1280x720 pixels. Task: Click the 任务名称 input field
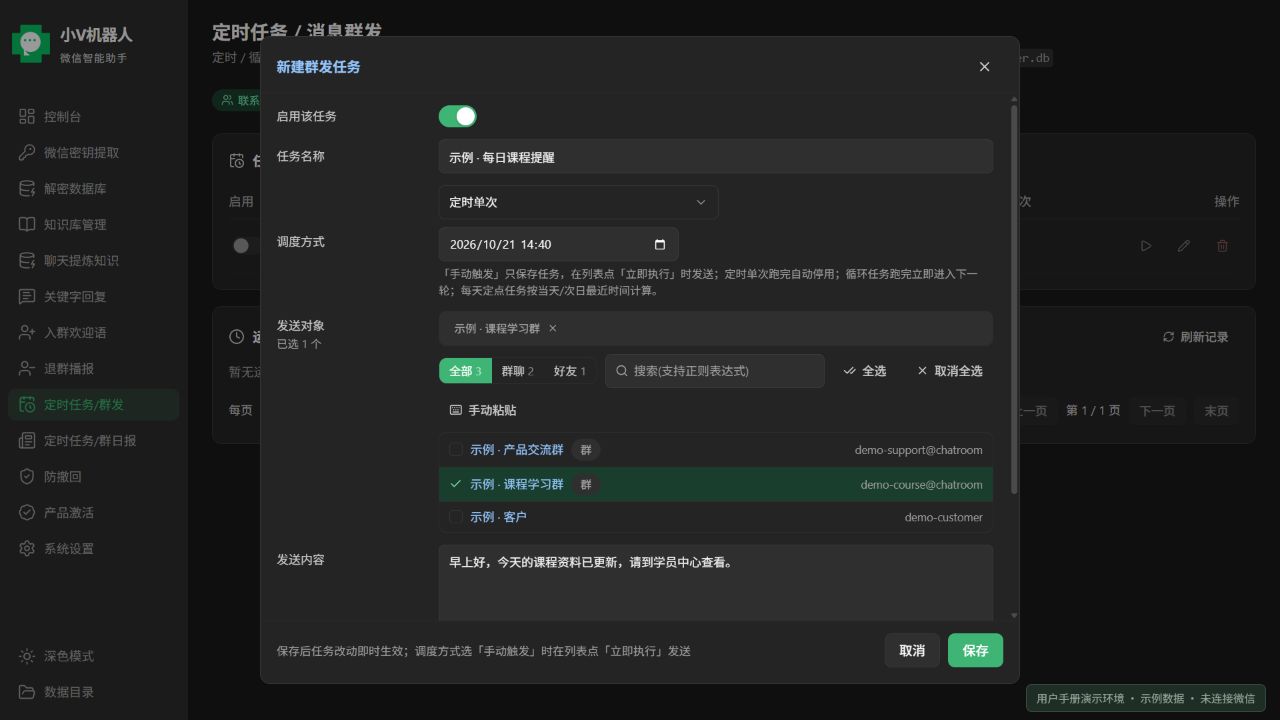pyautogui.click(x=716, y=157)
